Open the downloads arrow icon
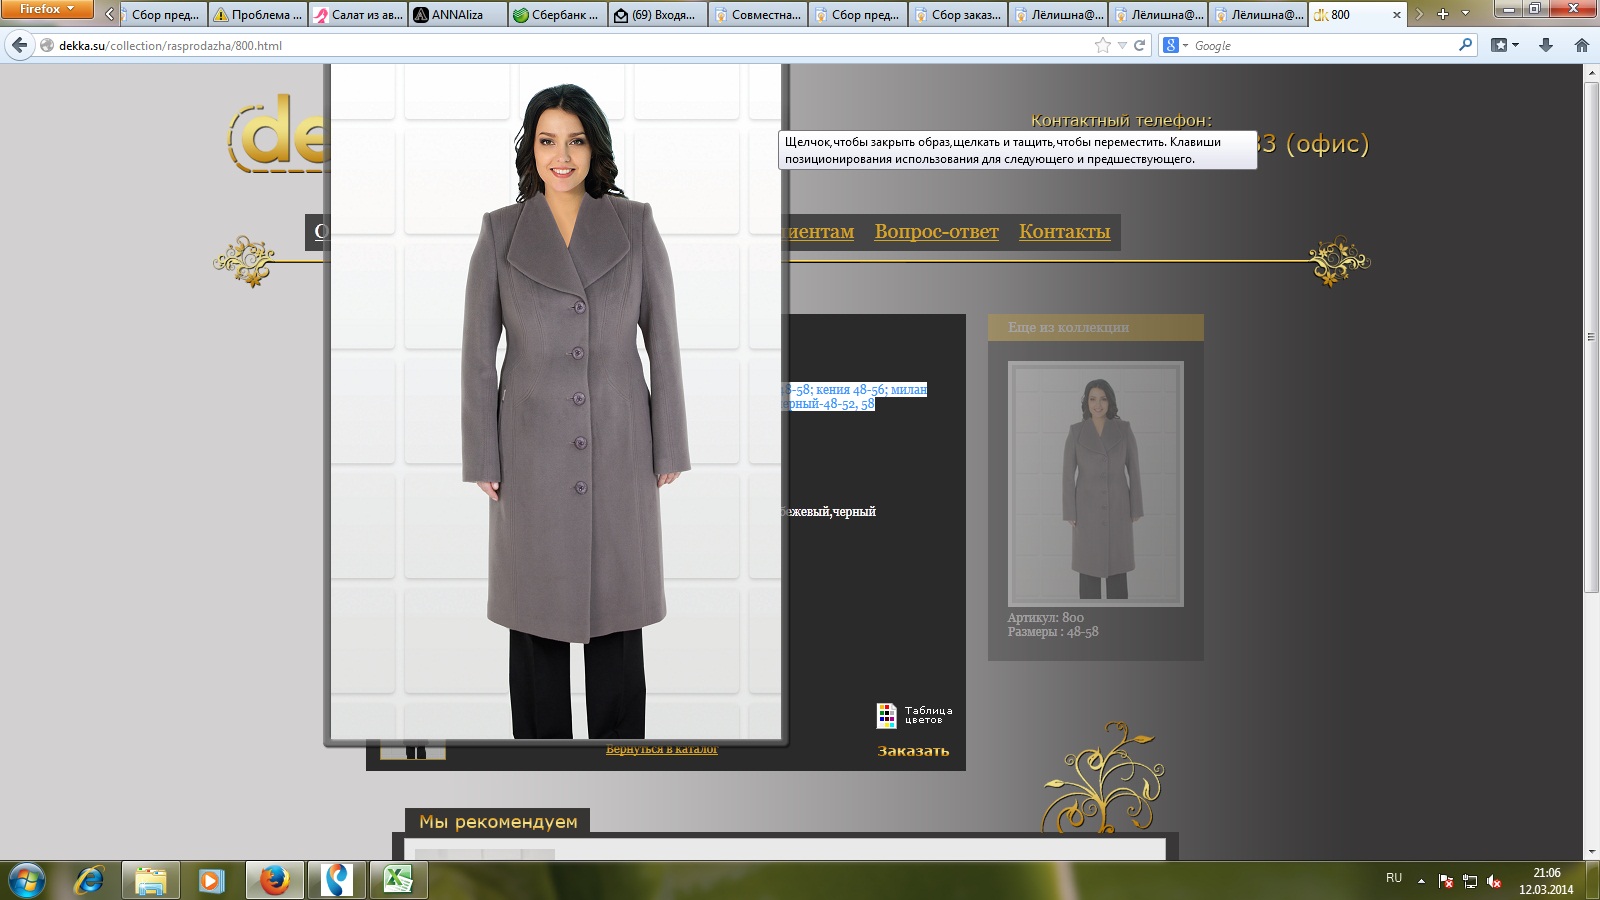Screen dimensions: 1600x900 [1546, 45]
